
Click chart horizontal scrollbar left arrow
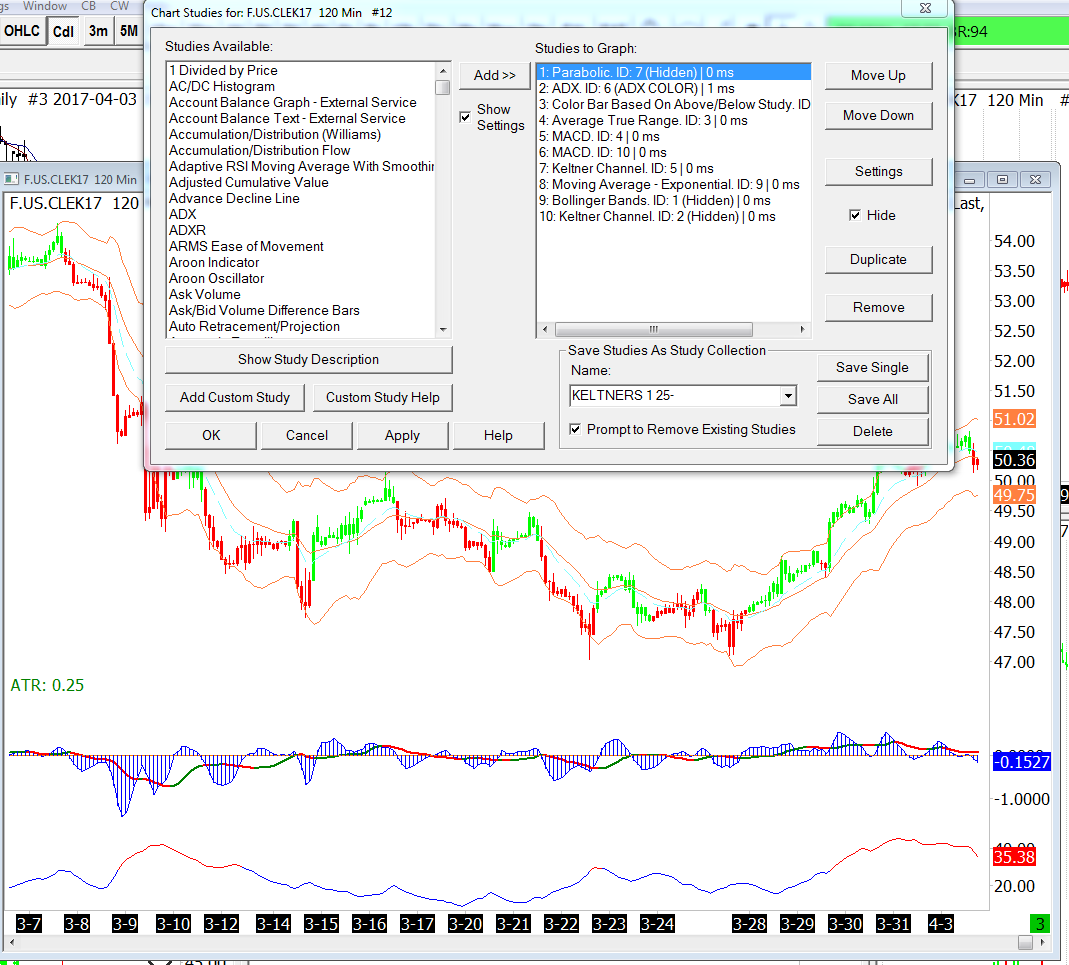click(11, 942)
